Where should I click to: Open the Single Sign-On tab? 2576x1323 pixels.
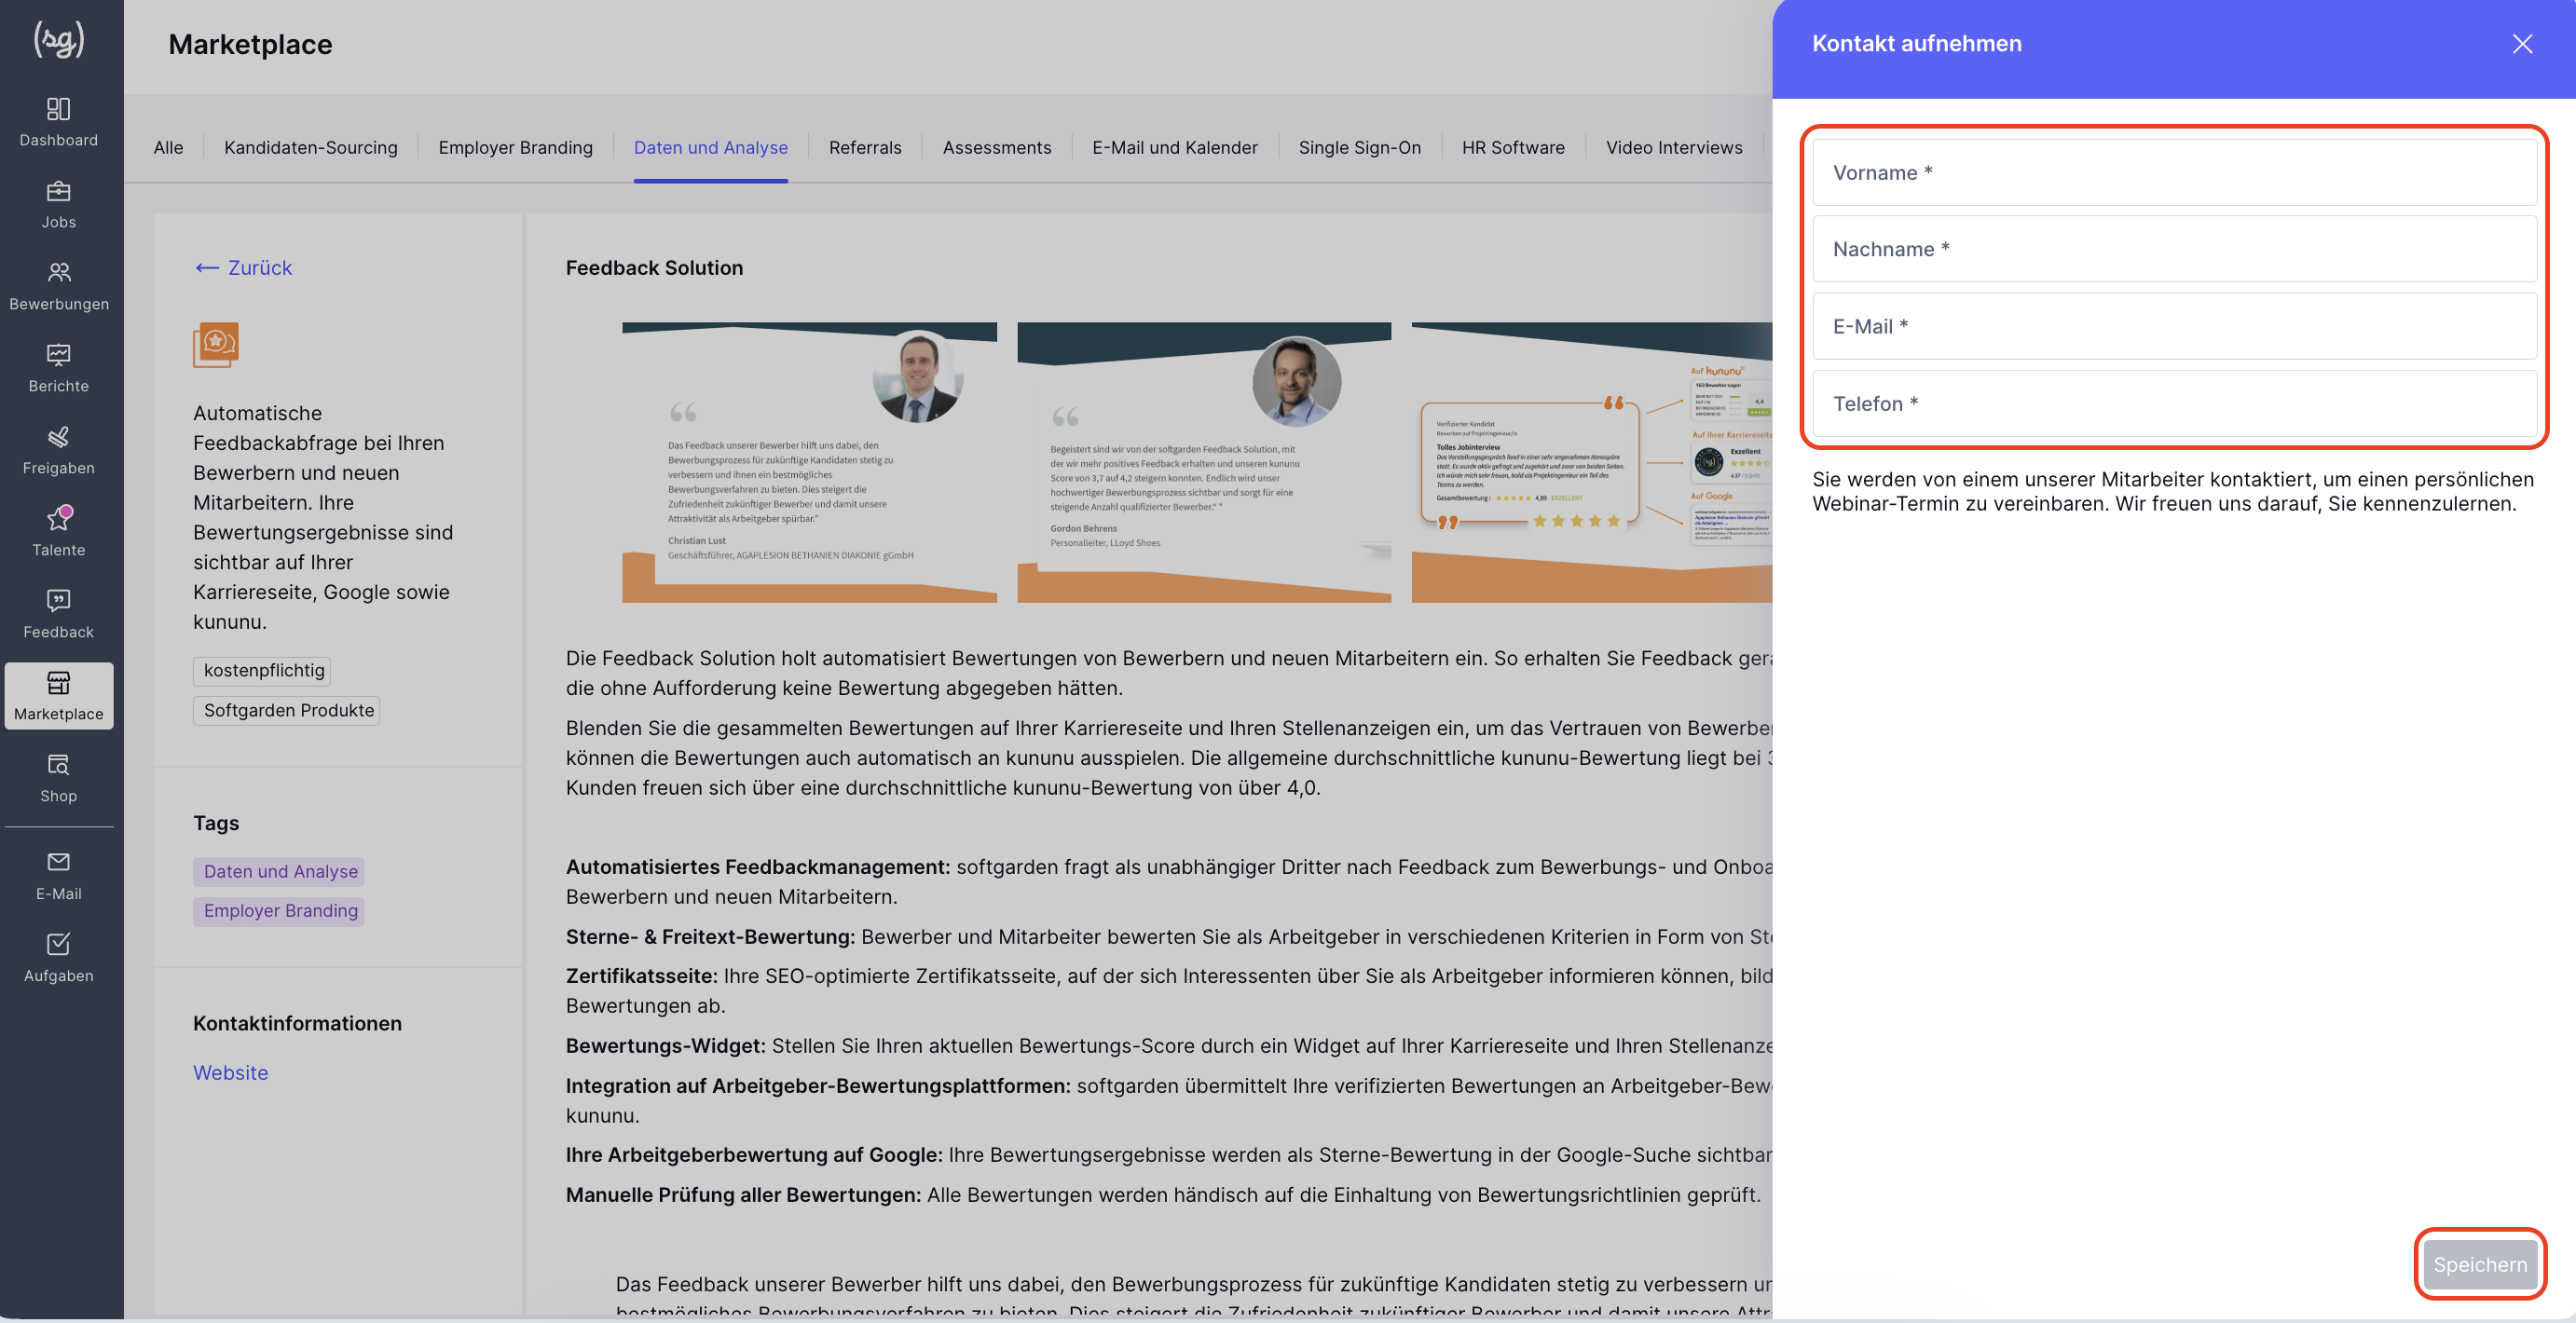[x=1360, y=147]
